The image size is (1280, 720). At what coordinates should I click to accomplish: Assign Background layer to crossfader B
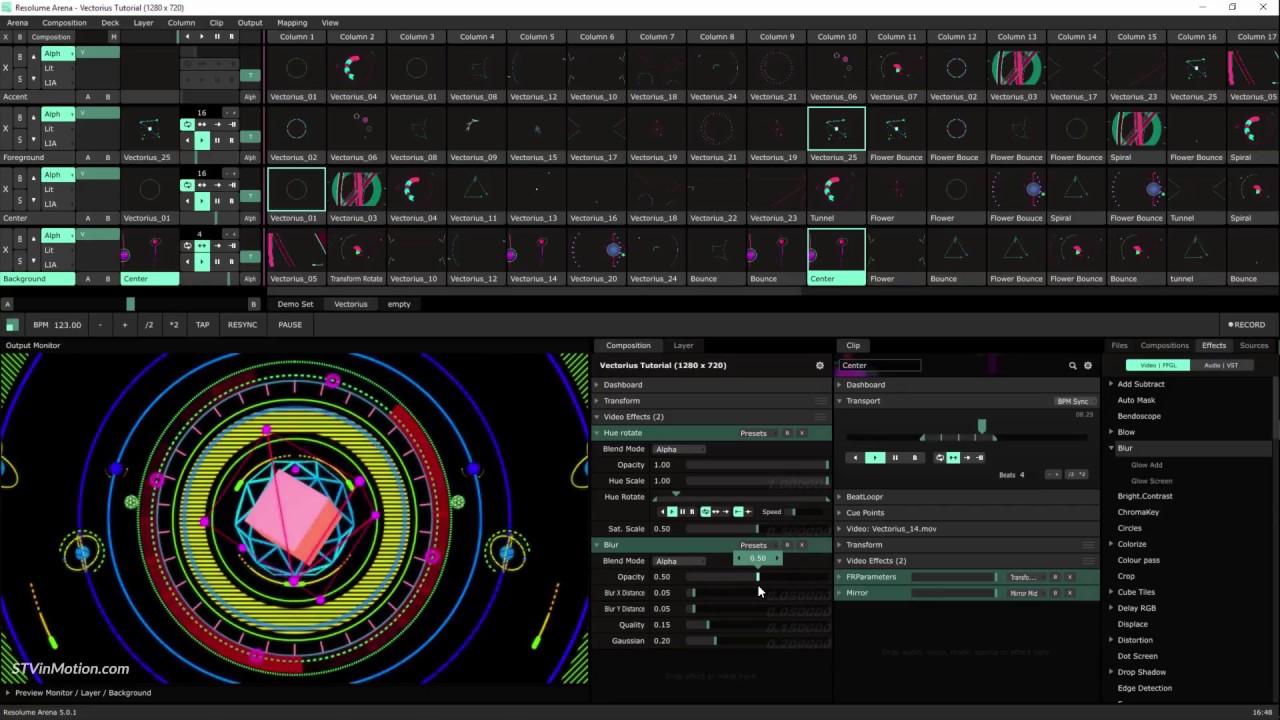(108, 279)
